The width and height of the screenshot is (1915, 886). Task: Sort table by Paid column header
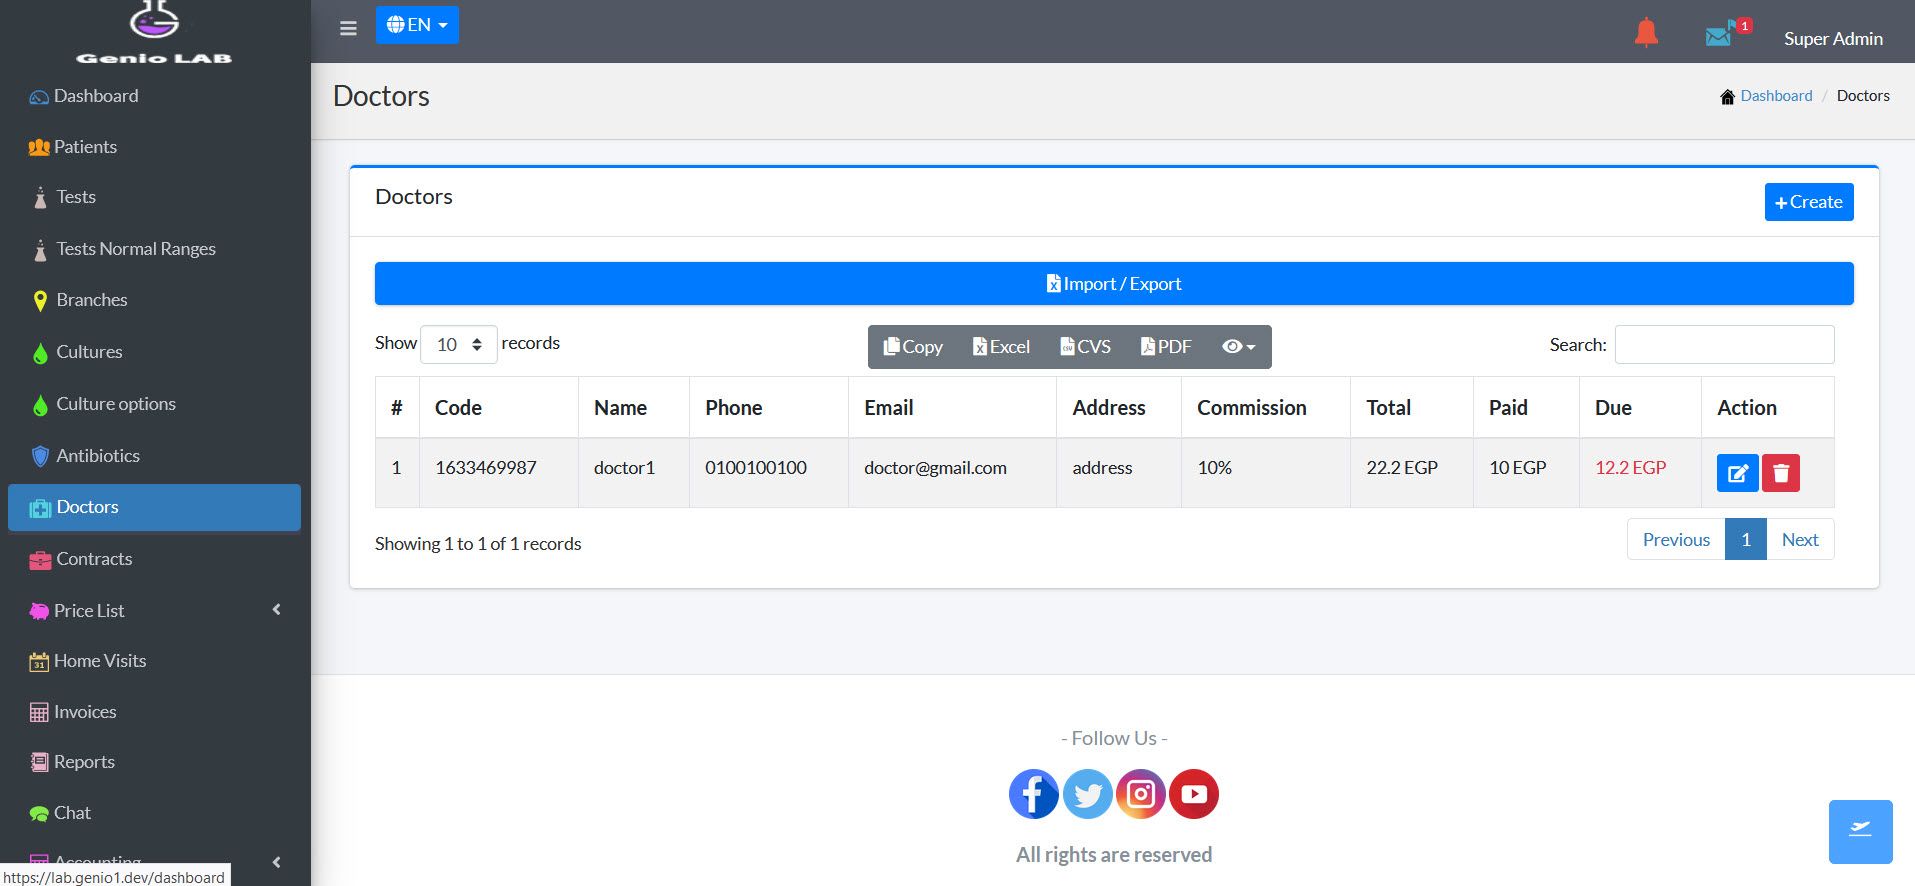point(1526,408)
